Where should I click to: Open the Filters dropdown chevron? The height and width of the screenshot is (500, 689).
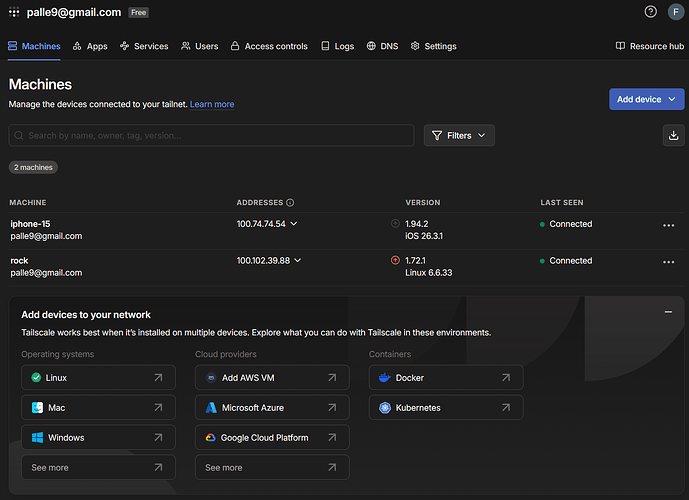coord(482,135)
